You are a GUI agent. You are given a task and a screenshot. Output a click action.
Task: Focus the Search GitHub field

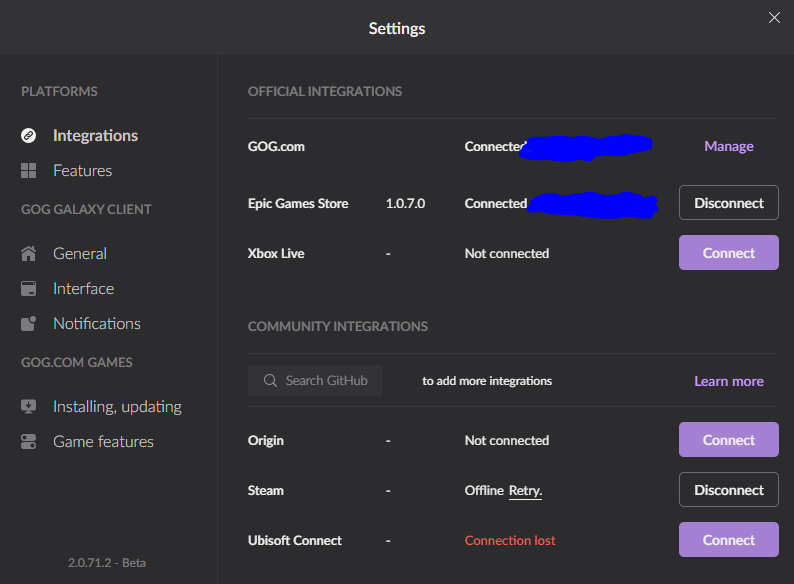point(315,380)
